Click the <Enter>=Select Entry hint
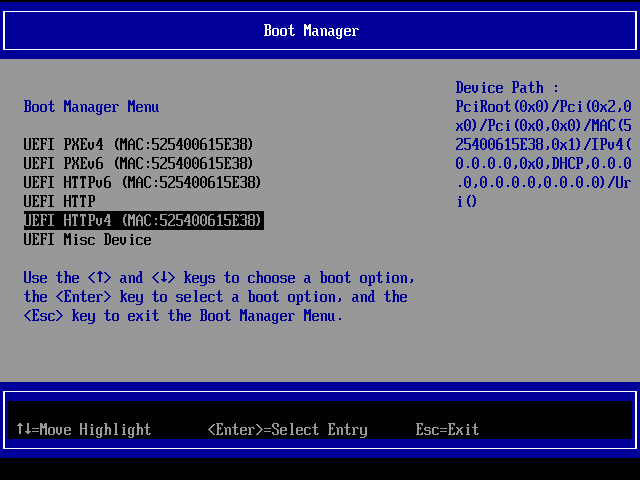Screen dimensions: 640x480 288,429
